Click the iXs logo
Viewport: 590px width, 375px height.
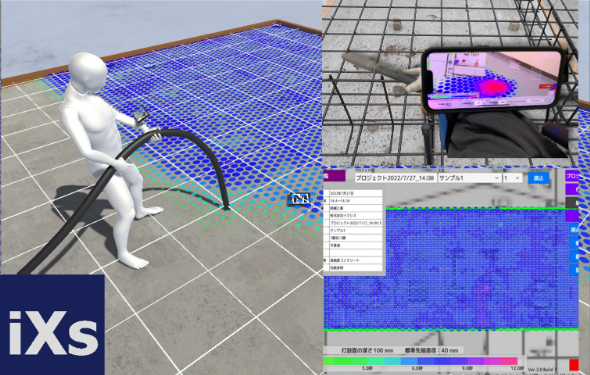(x=52, y=325)
